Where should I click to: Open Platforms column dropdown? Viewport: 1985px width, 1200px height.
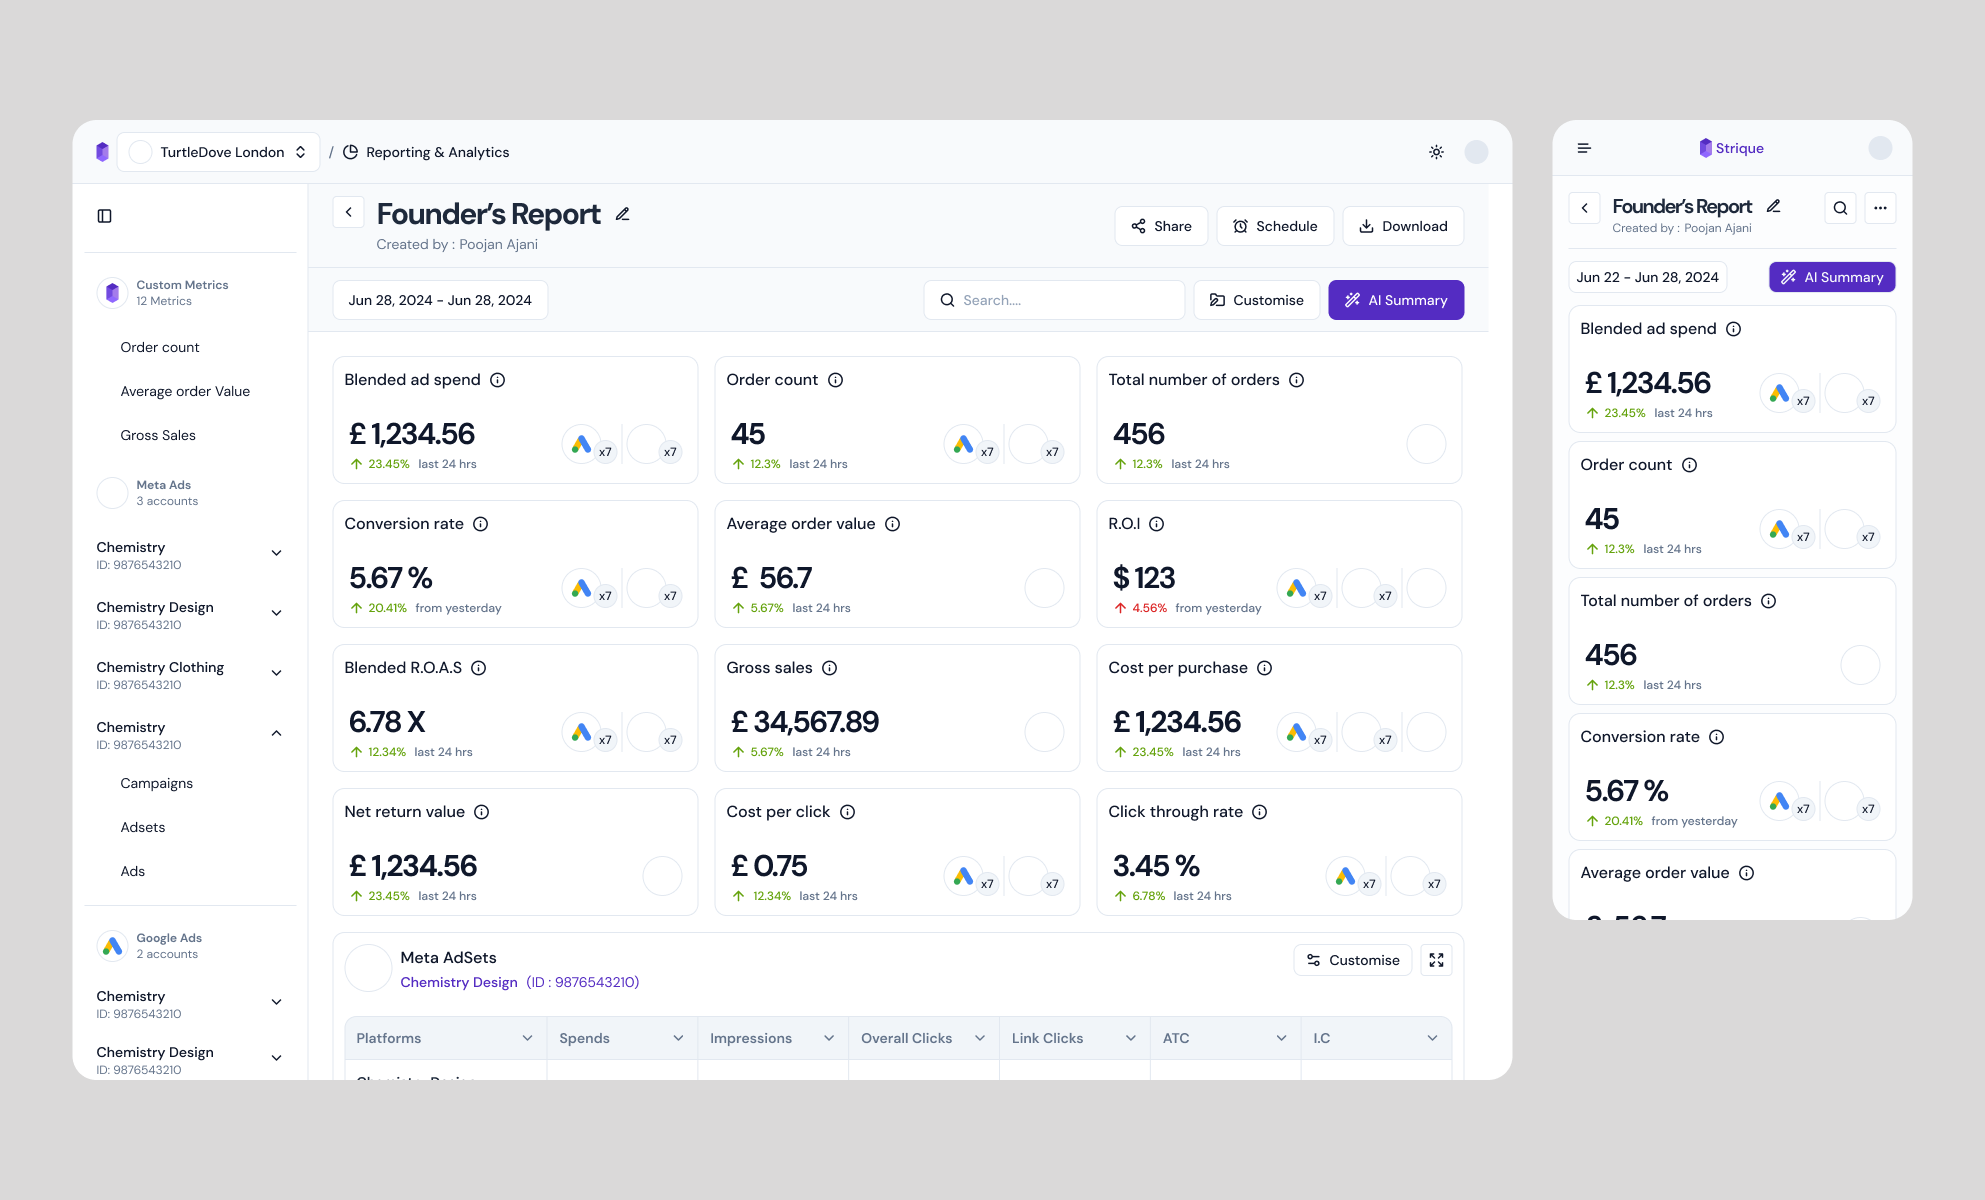(527, 1038)
